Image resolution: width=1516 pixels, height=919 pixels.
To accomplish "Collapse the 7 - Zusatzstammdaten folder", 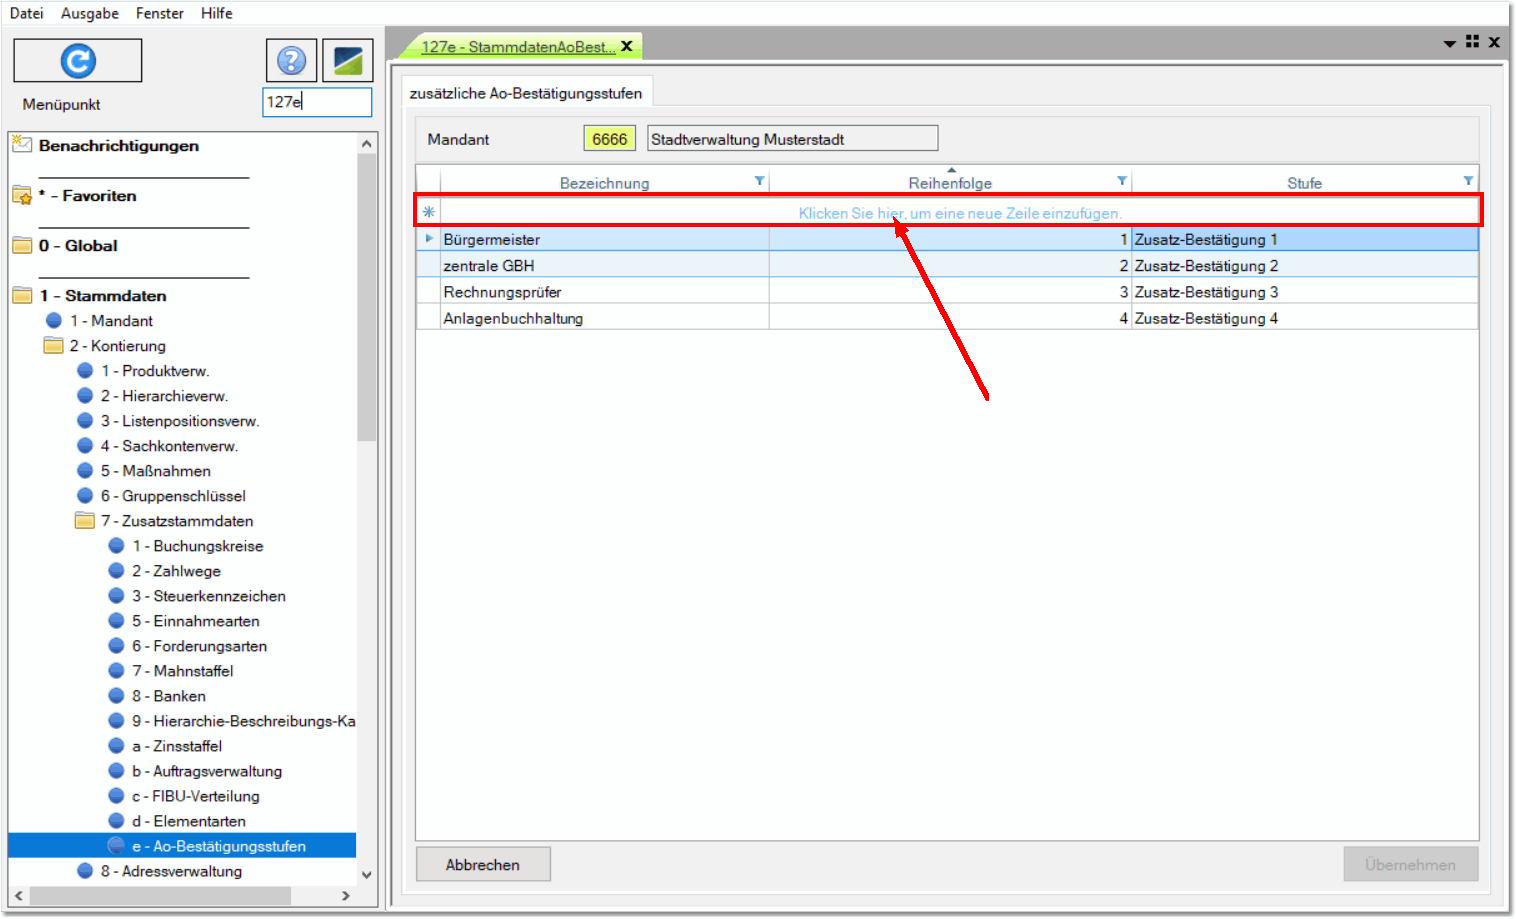I will tap(85, 521).
